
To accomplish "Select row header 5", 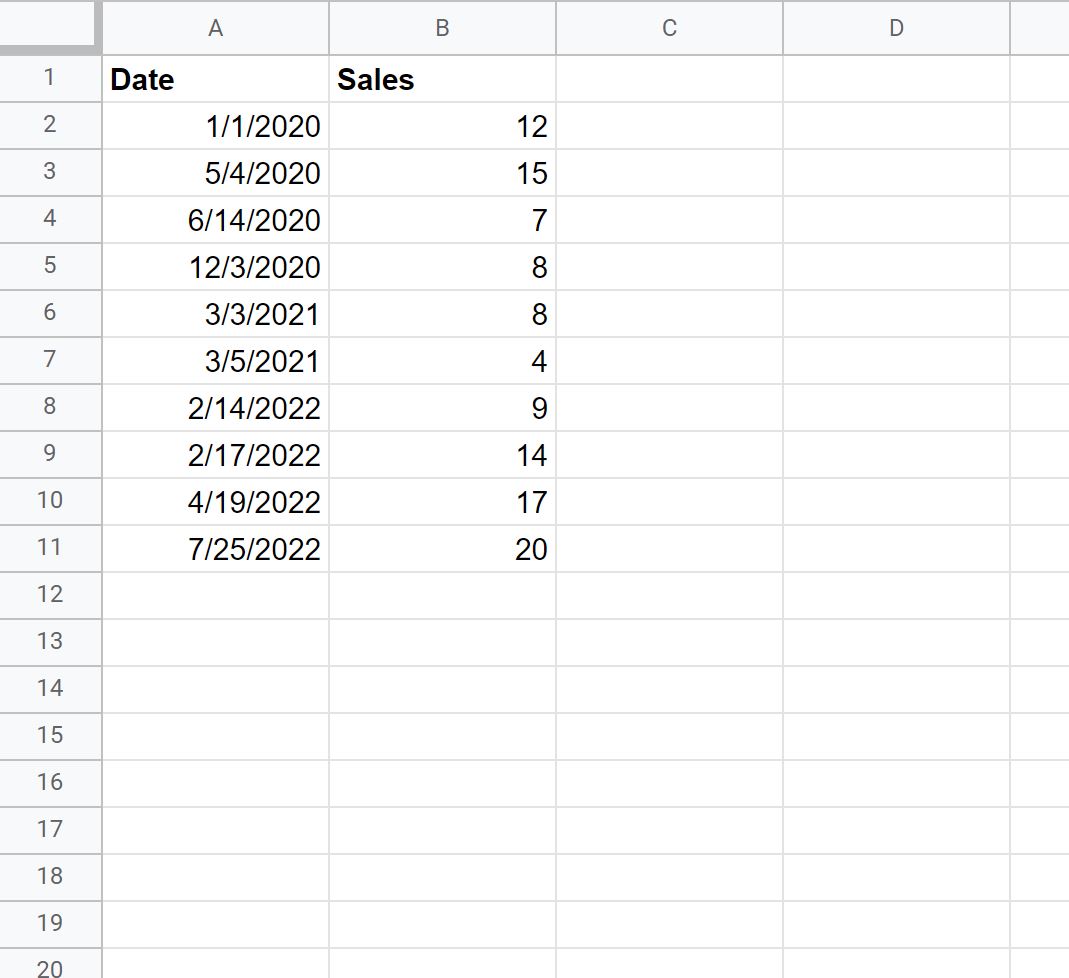I will click(x=50, y=267).
